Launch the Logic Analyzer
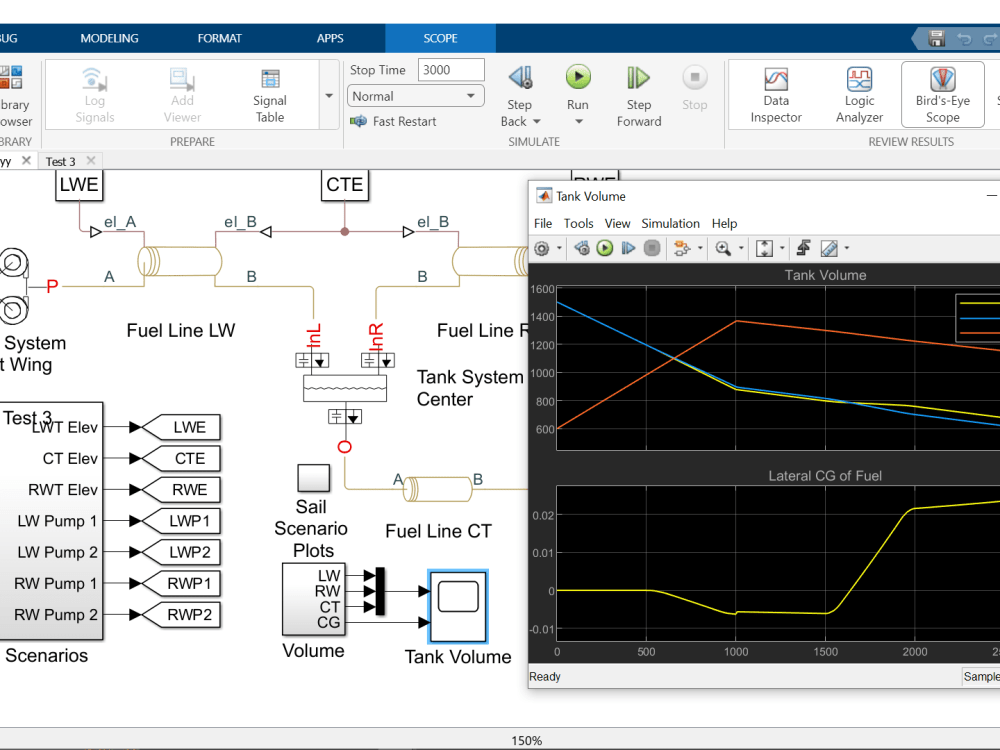This screenshot has width=1000, height=750. (x=859, y=93)
